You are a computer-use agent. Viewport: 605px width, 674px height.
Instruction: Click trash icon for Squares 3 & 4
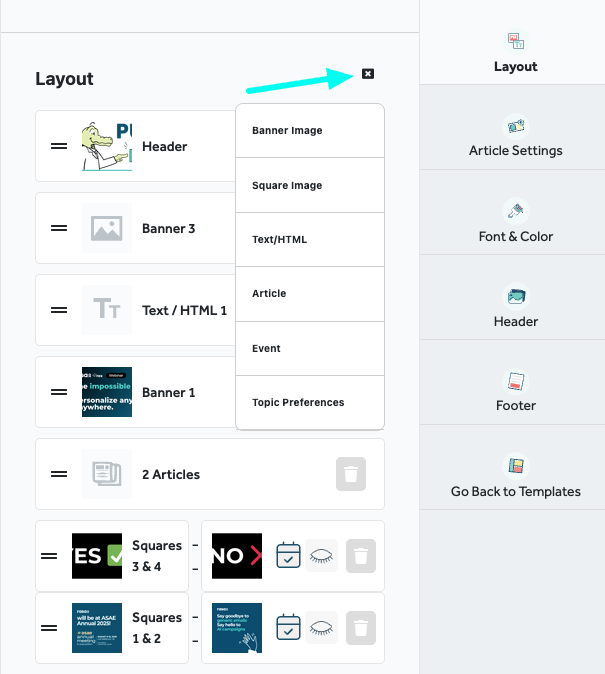pyautogui.click(x=360, y=556)
